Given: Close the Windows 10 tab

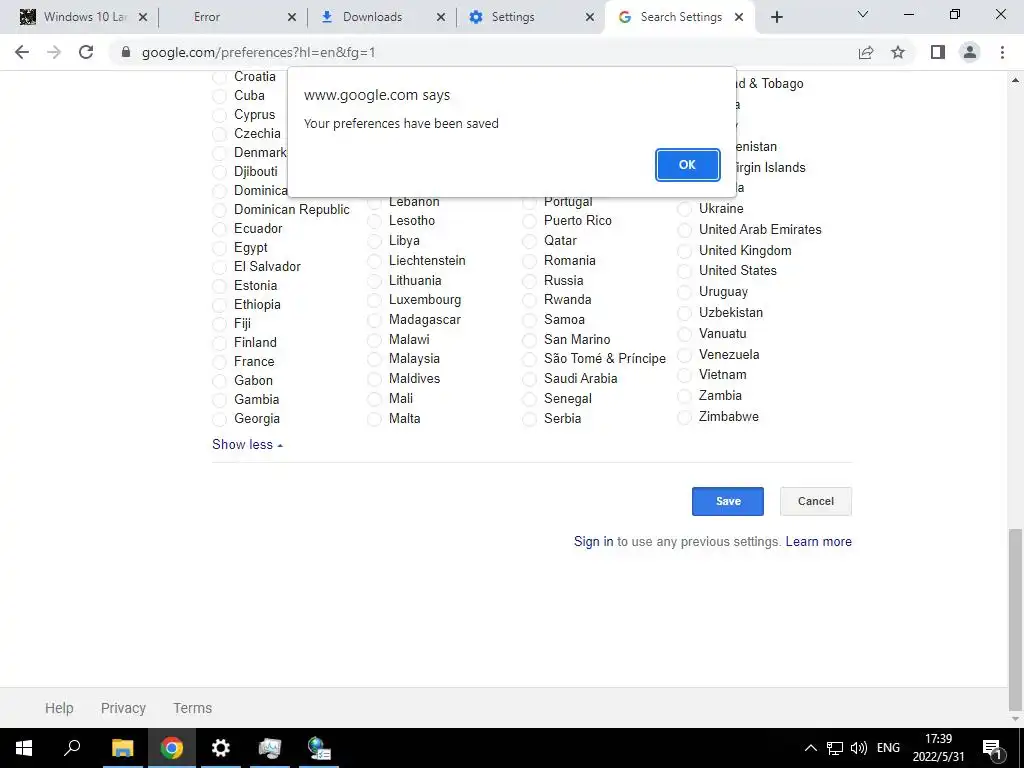Looking at the screenshot, I should click(143, 17).
